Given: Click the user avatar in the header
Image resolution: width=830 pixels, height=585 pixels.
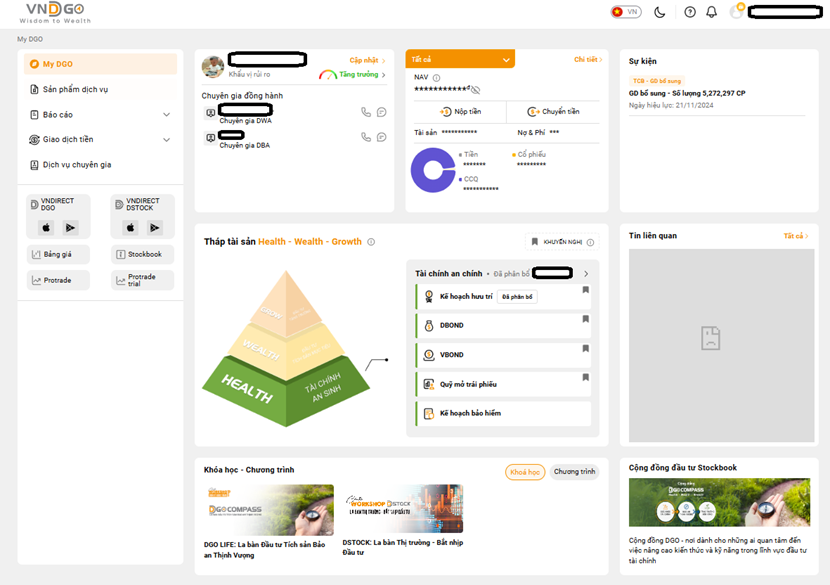Looking at the screenshot, I should [x=736, y=11].
